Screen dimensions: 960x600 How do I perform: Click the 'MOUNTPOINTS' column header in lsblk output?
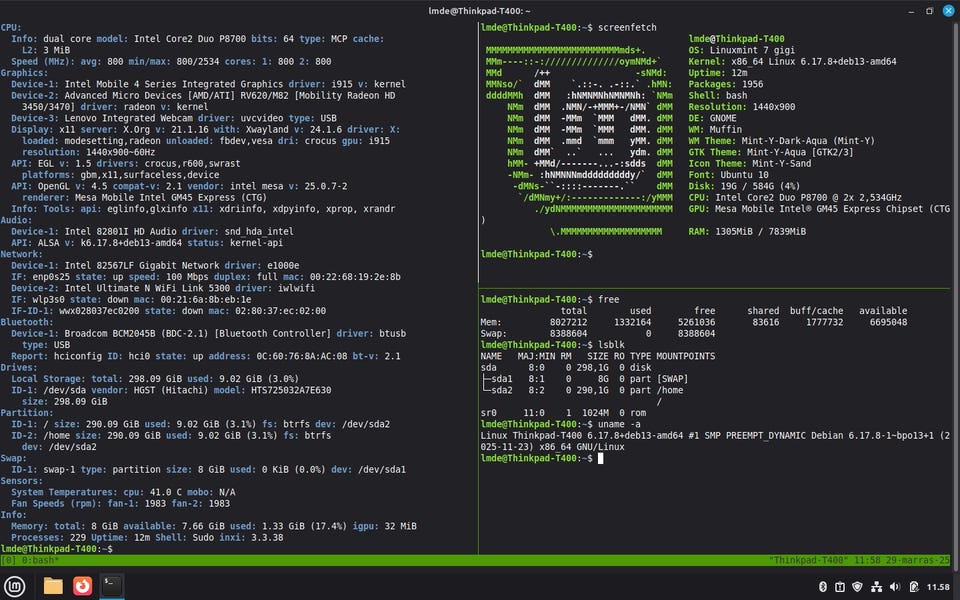[x=686, y=356]
